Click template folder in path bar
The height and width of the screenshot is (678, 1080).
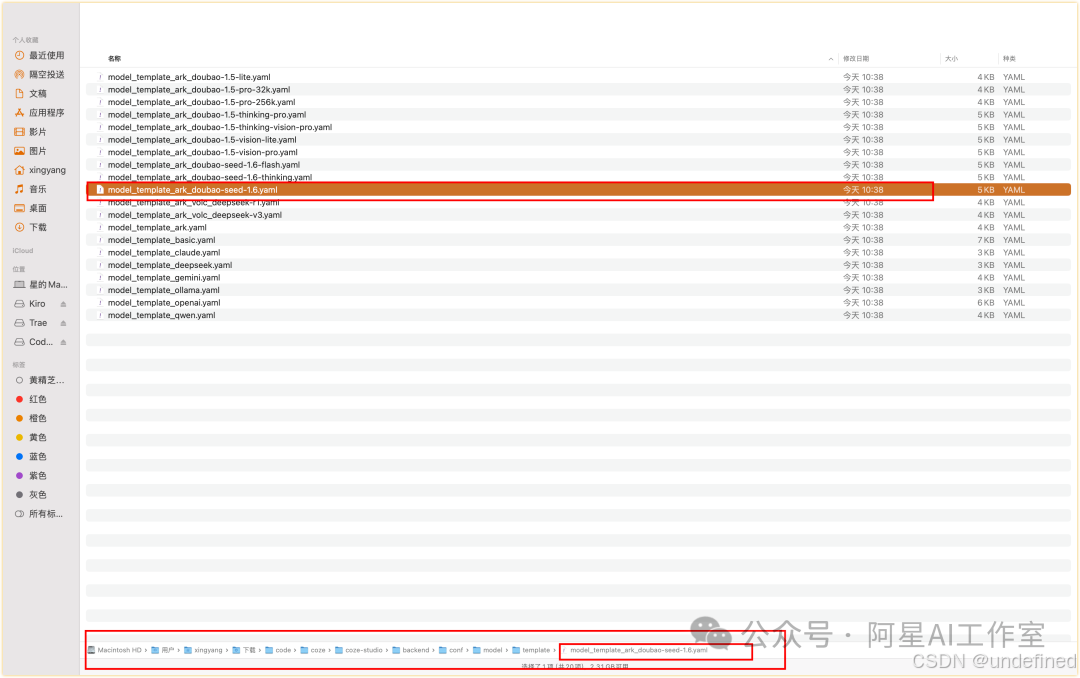pos(531,650)
